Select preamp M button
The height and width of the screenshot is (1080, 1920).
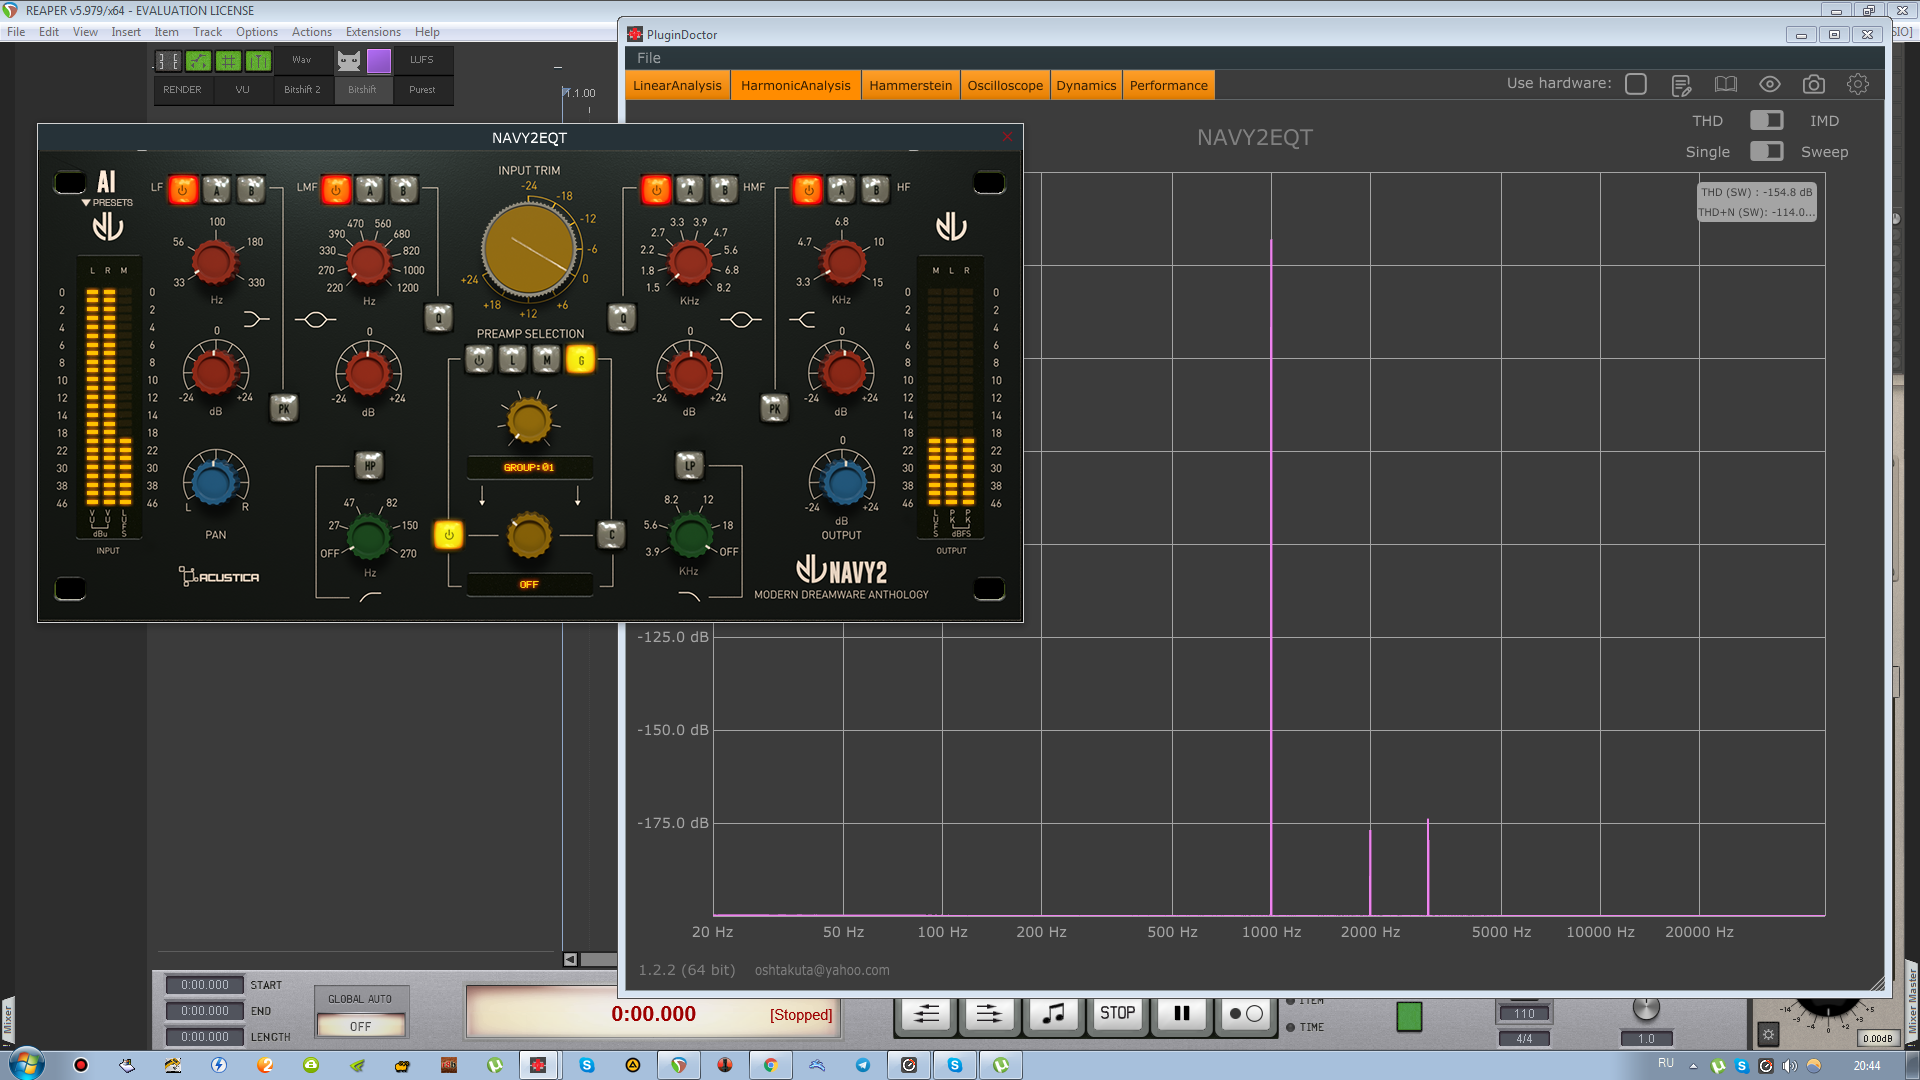(x=546, y=360)
